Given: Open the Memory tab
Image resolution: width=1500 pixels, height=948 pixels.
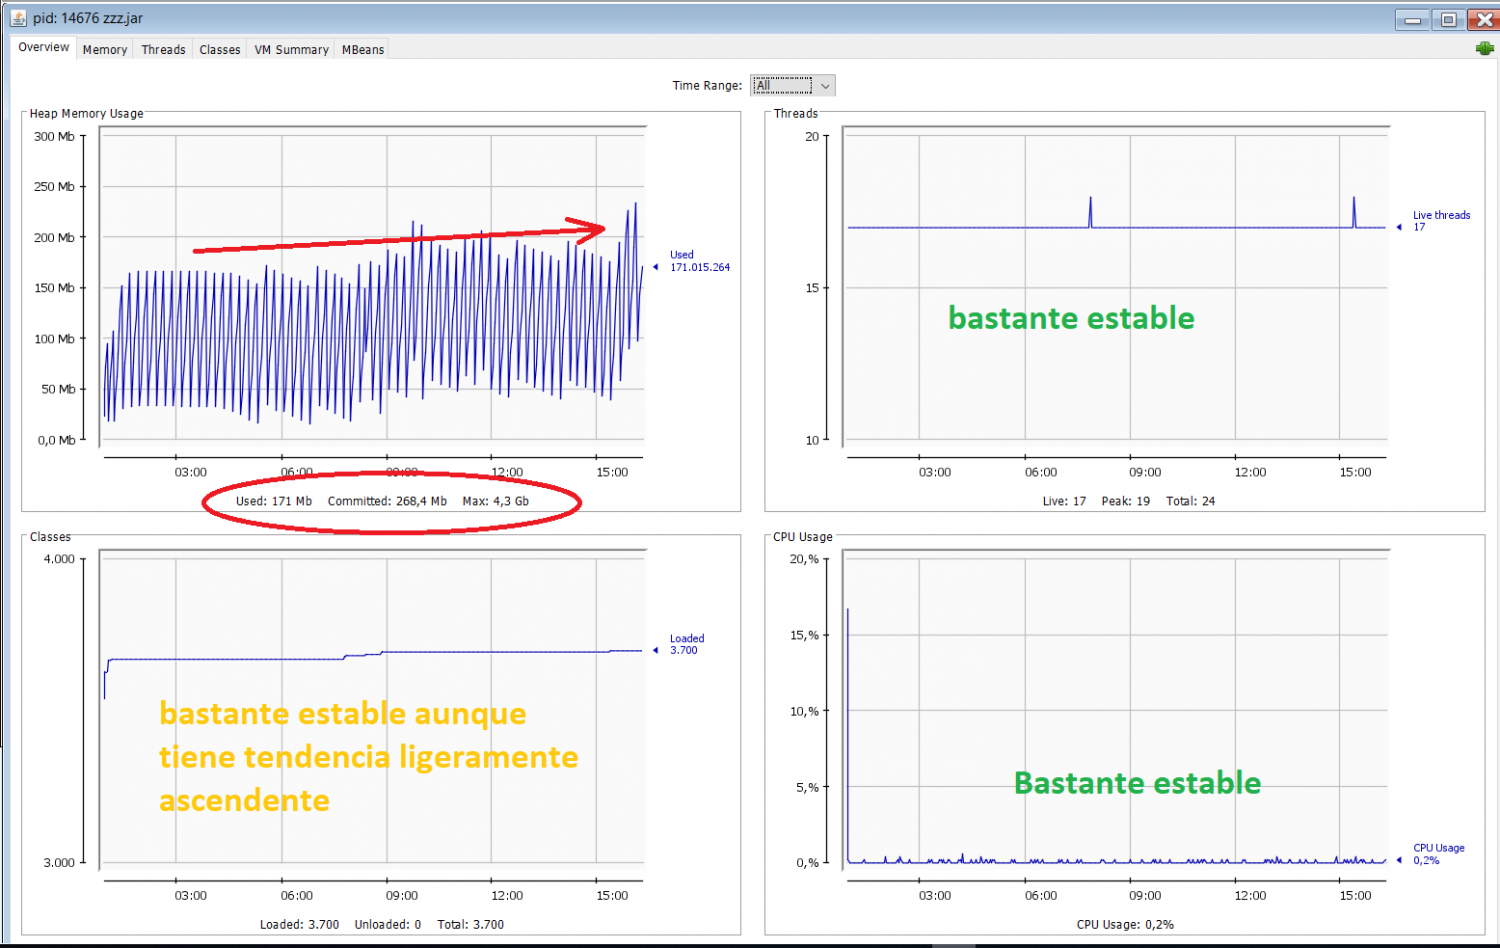Looking at the screenshot, I should tap(105, 49).
